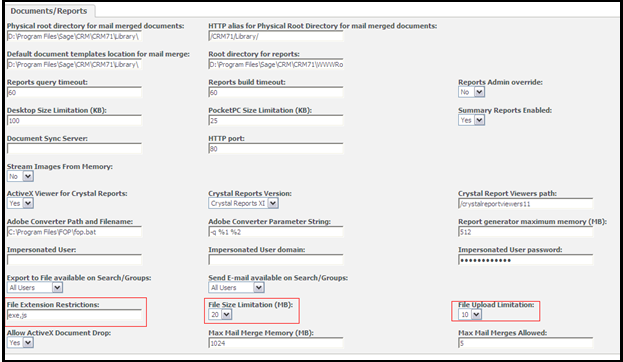
Task: Edit Max Mail Merges Allowed field
Action: pyautogui.click(x=525, y=343)
